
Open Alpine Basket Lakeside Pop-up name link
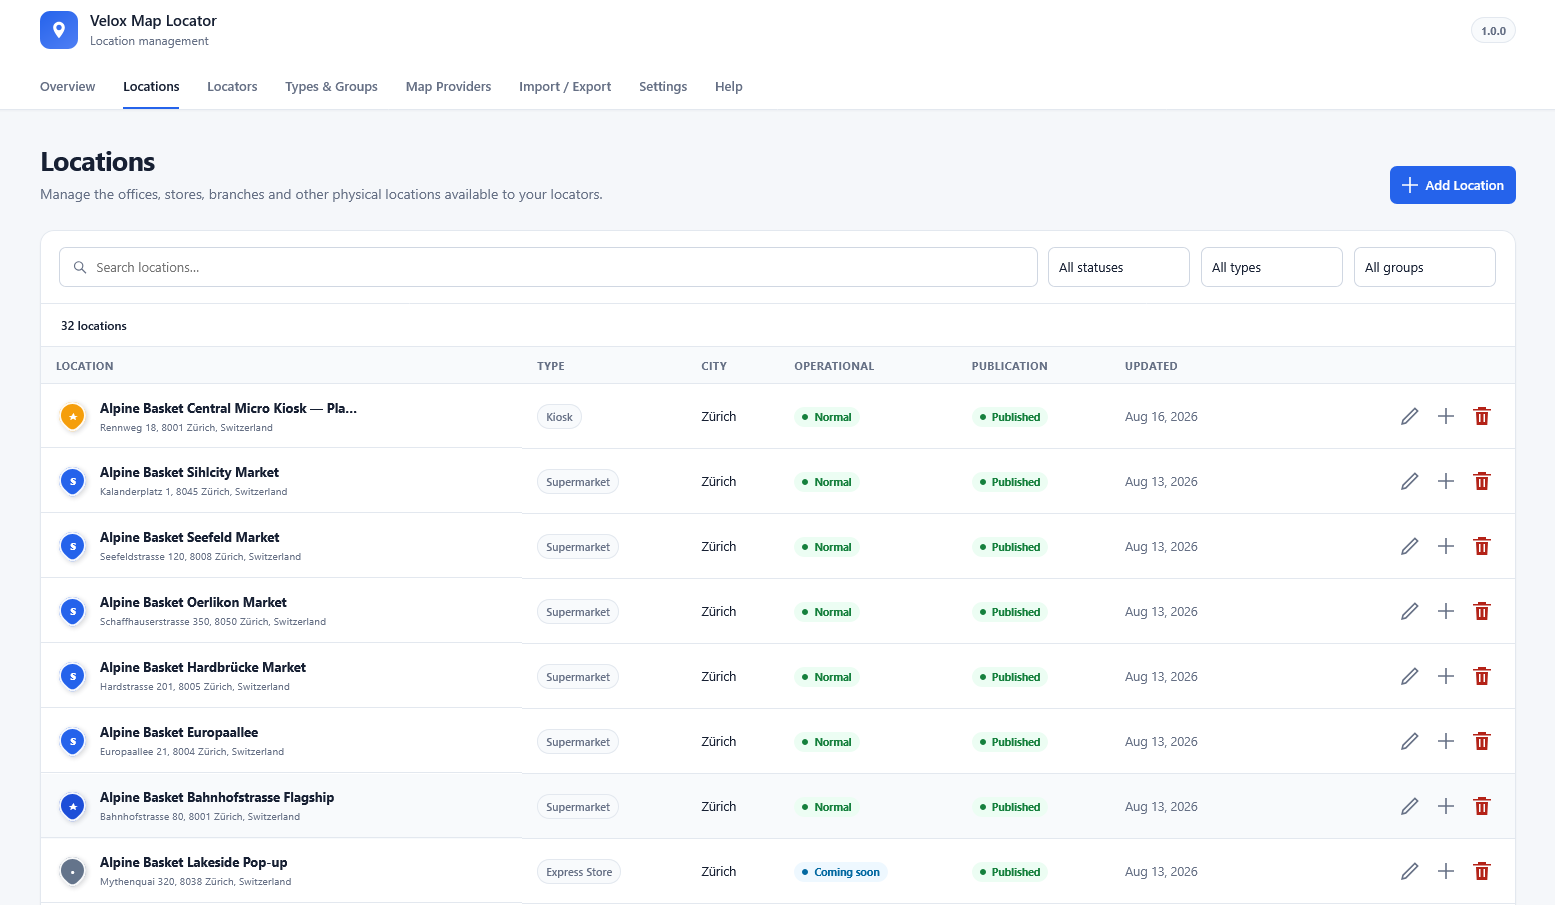[x=193, y=862]
